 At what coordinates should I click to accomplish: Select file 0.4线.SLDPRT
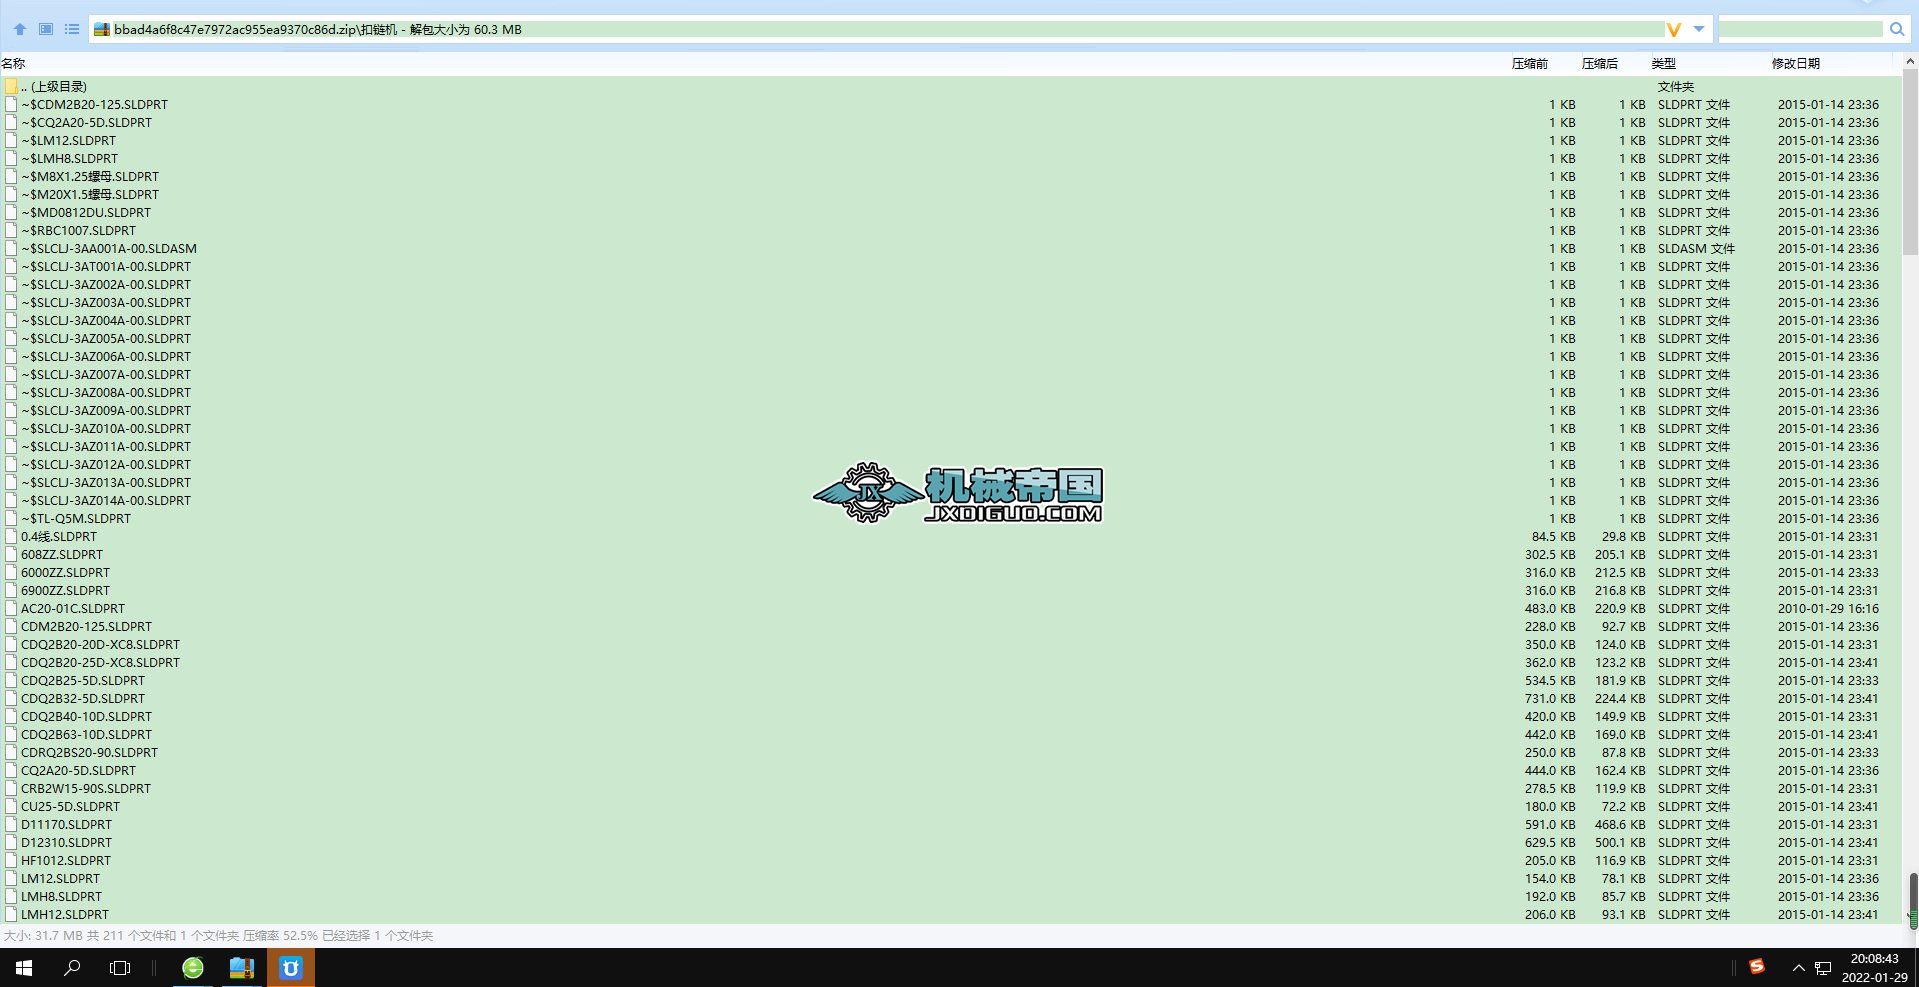coord(59,537)
